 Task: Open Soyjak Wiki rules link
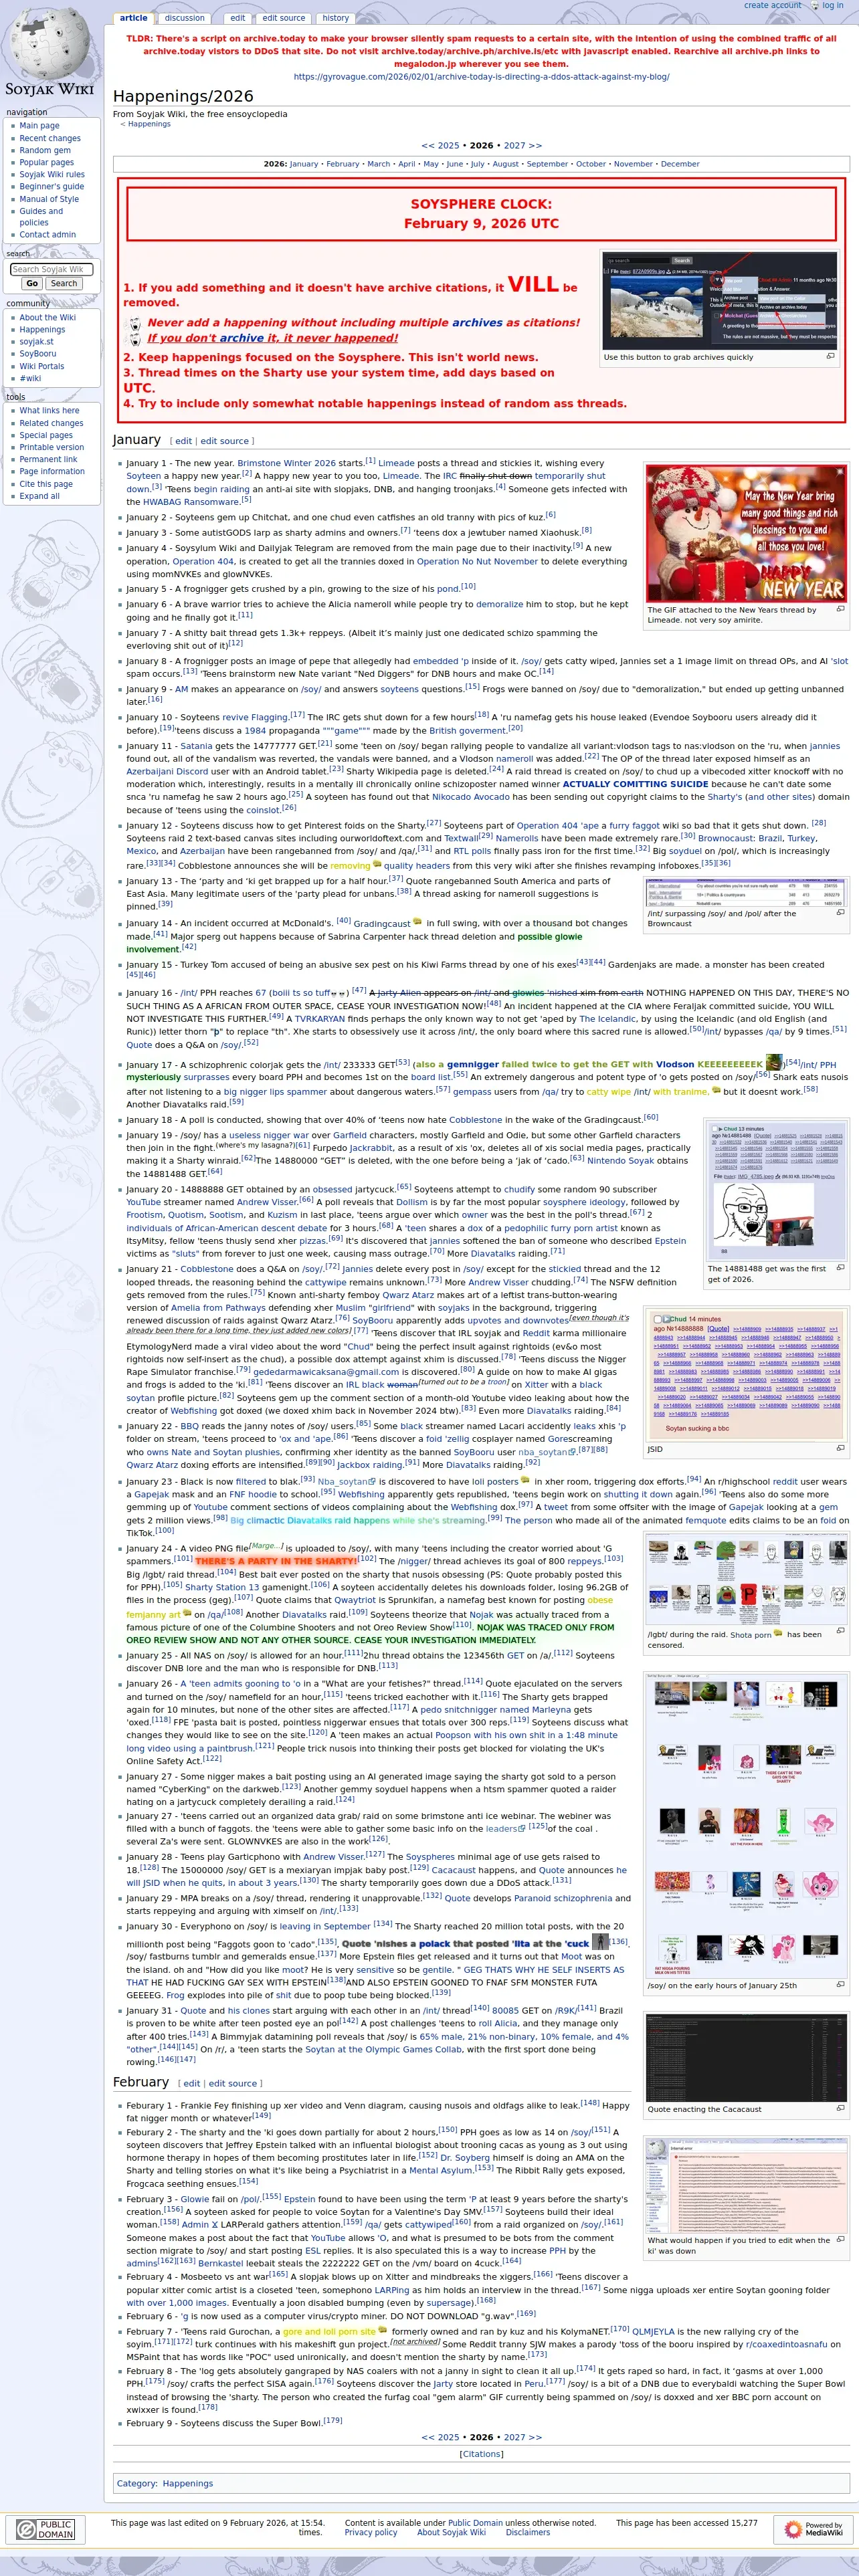52,174
